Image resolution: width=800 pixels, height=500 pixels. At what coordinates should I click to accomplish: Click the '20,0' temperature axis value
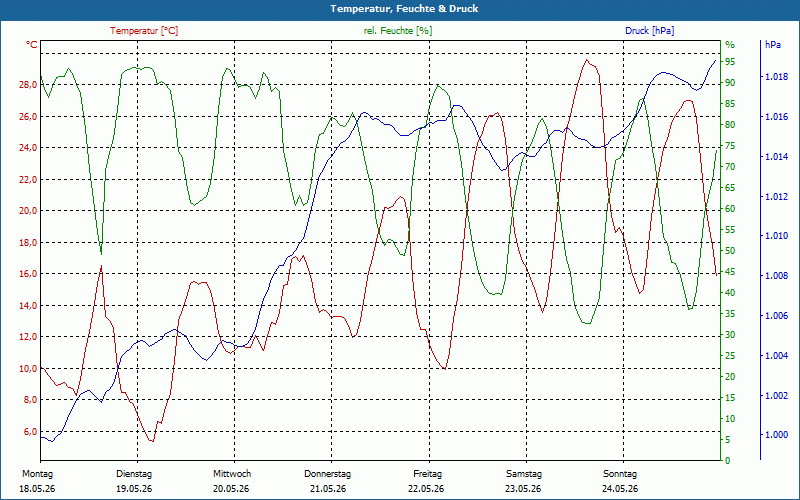pos(28,211)
